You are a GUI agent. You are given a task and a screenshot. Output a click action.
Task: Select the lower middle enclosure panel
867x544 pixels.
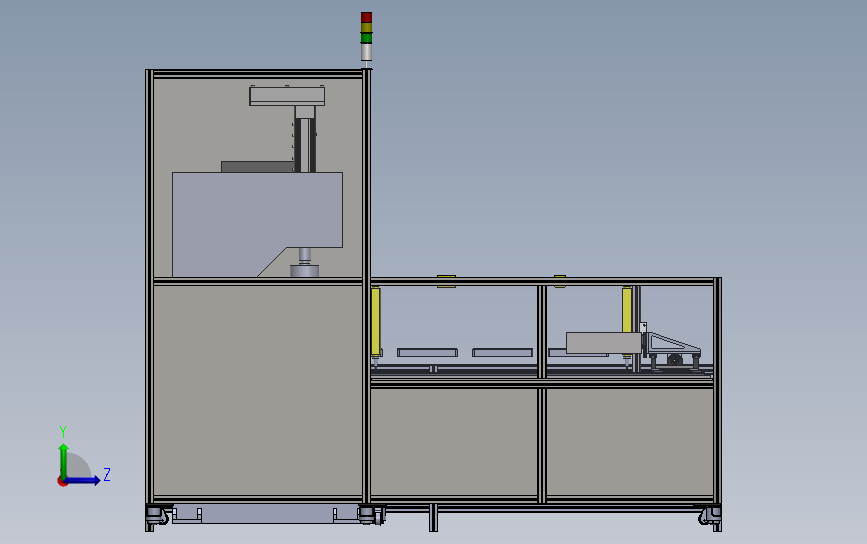coord(454,442)
